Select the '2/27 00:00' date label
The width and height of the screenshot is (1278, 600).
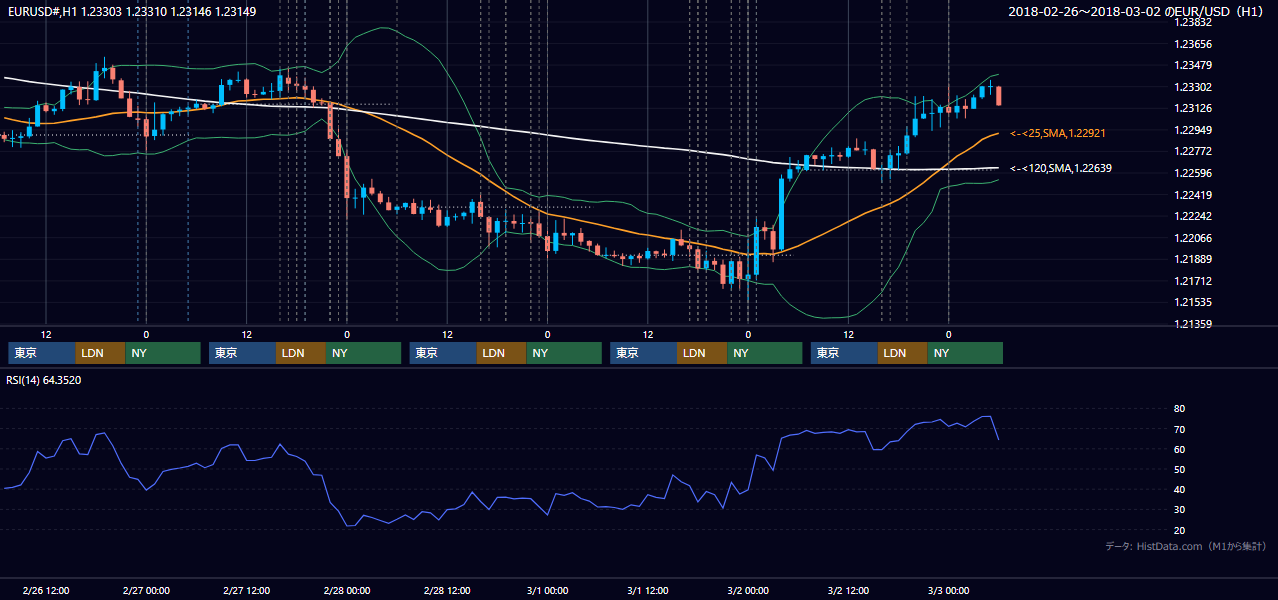pyautogui.click(x=146, y=591)
